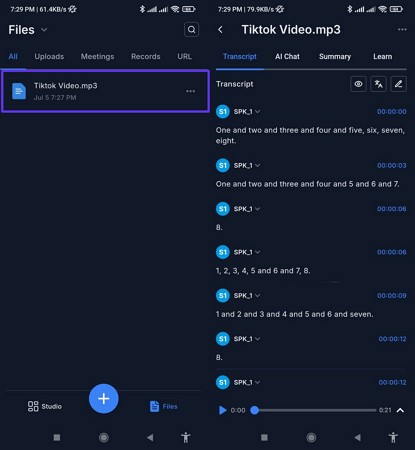Image resolution: width=415 pixels, height=450 pixels.
Task: Open the Tiktok Video.mp3 file entry
Action: coord(105,91)
